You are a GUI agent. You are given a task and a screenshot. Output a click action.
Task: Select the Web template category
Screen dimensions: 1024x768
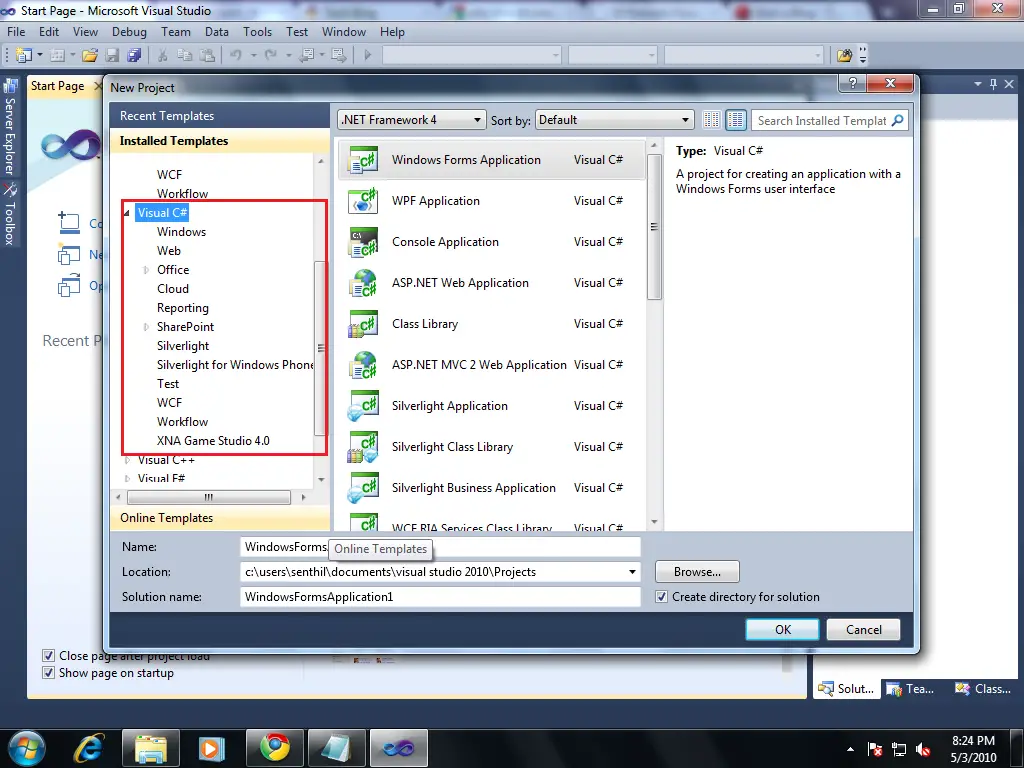pos(168,251)
